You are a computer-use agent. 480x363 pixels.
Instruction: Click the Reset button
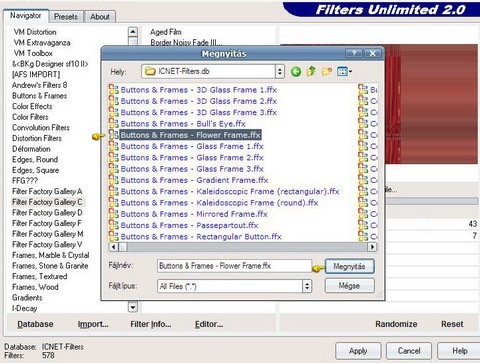click(452, 324)
